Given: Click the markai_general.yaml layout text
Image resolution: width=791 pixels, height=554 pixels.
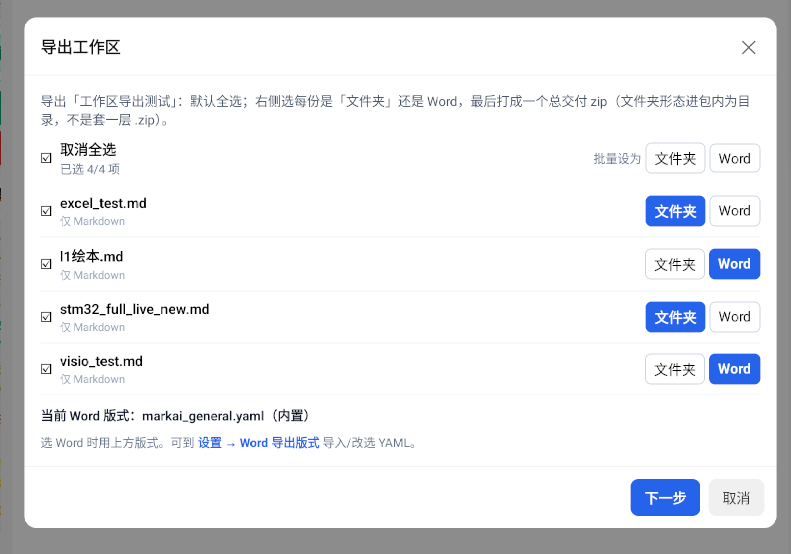Looking at the screenshot, I should (203, 416).
